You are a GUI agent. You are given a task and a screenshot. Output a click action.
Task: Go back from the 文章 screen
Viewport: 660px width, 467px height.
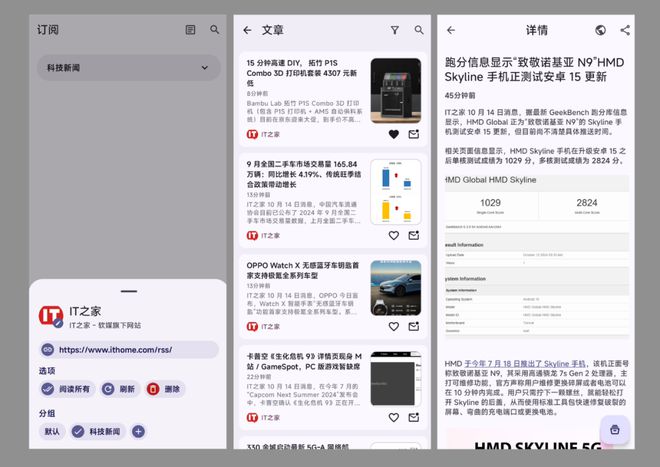[248, 30]
